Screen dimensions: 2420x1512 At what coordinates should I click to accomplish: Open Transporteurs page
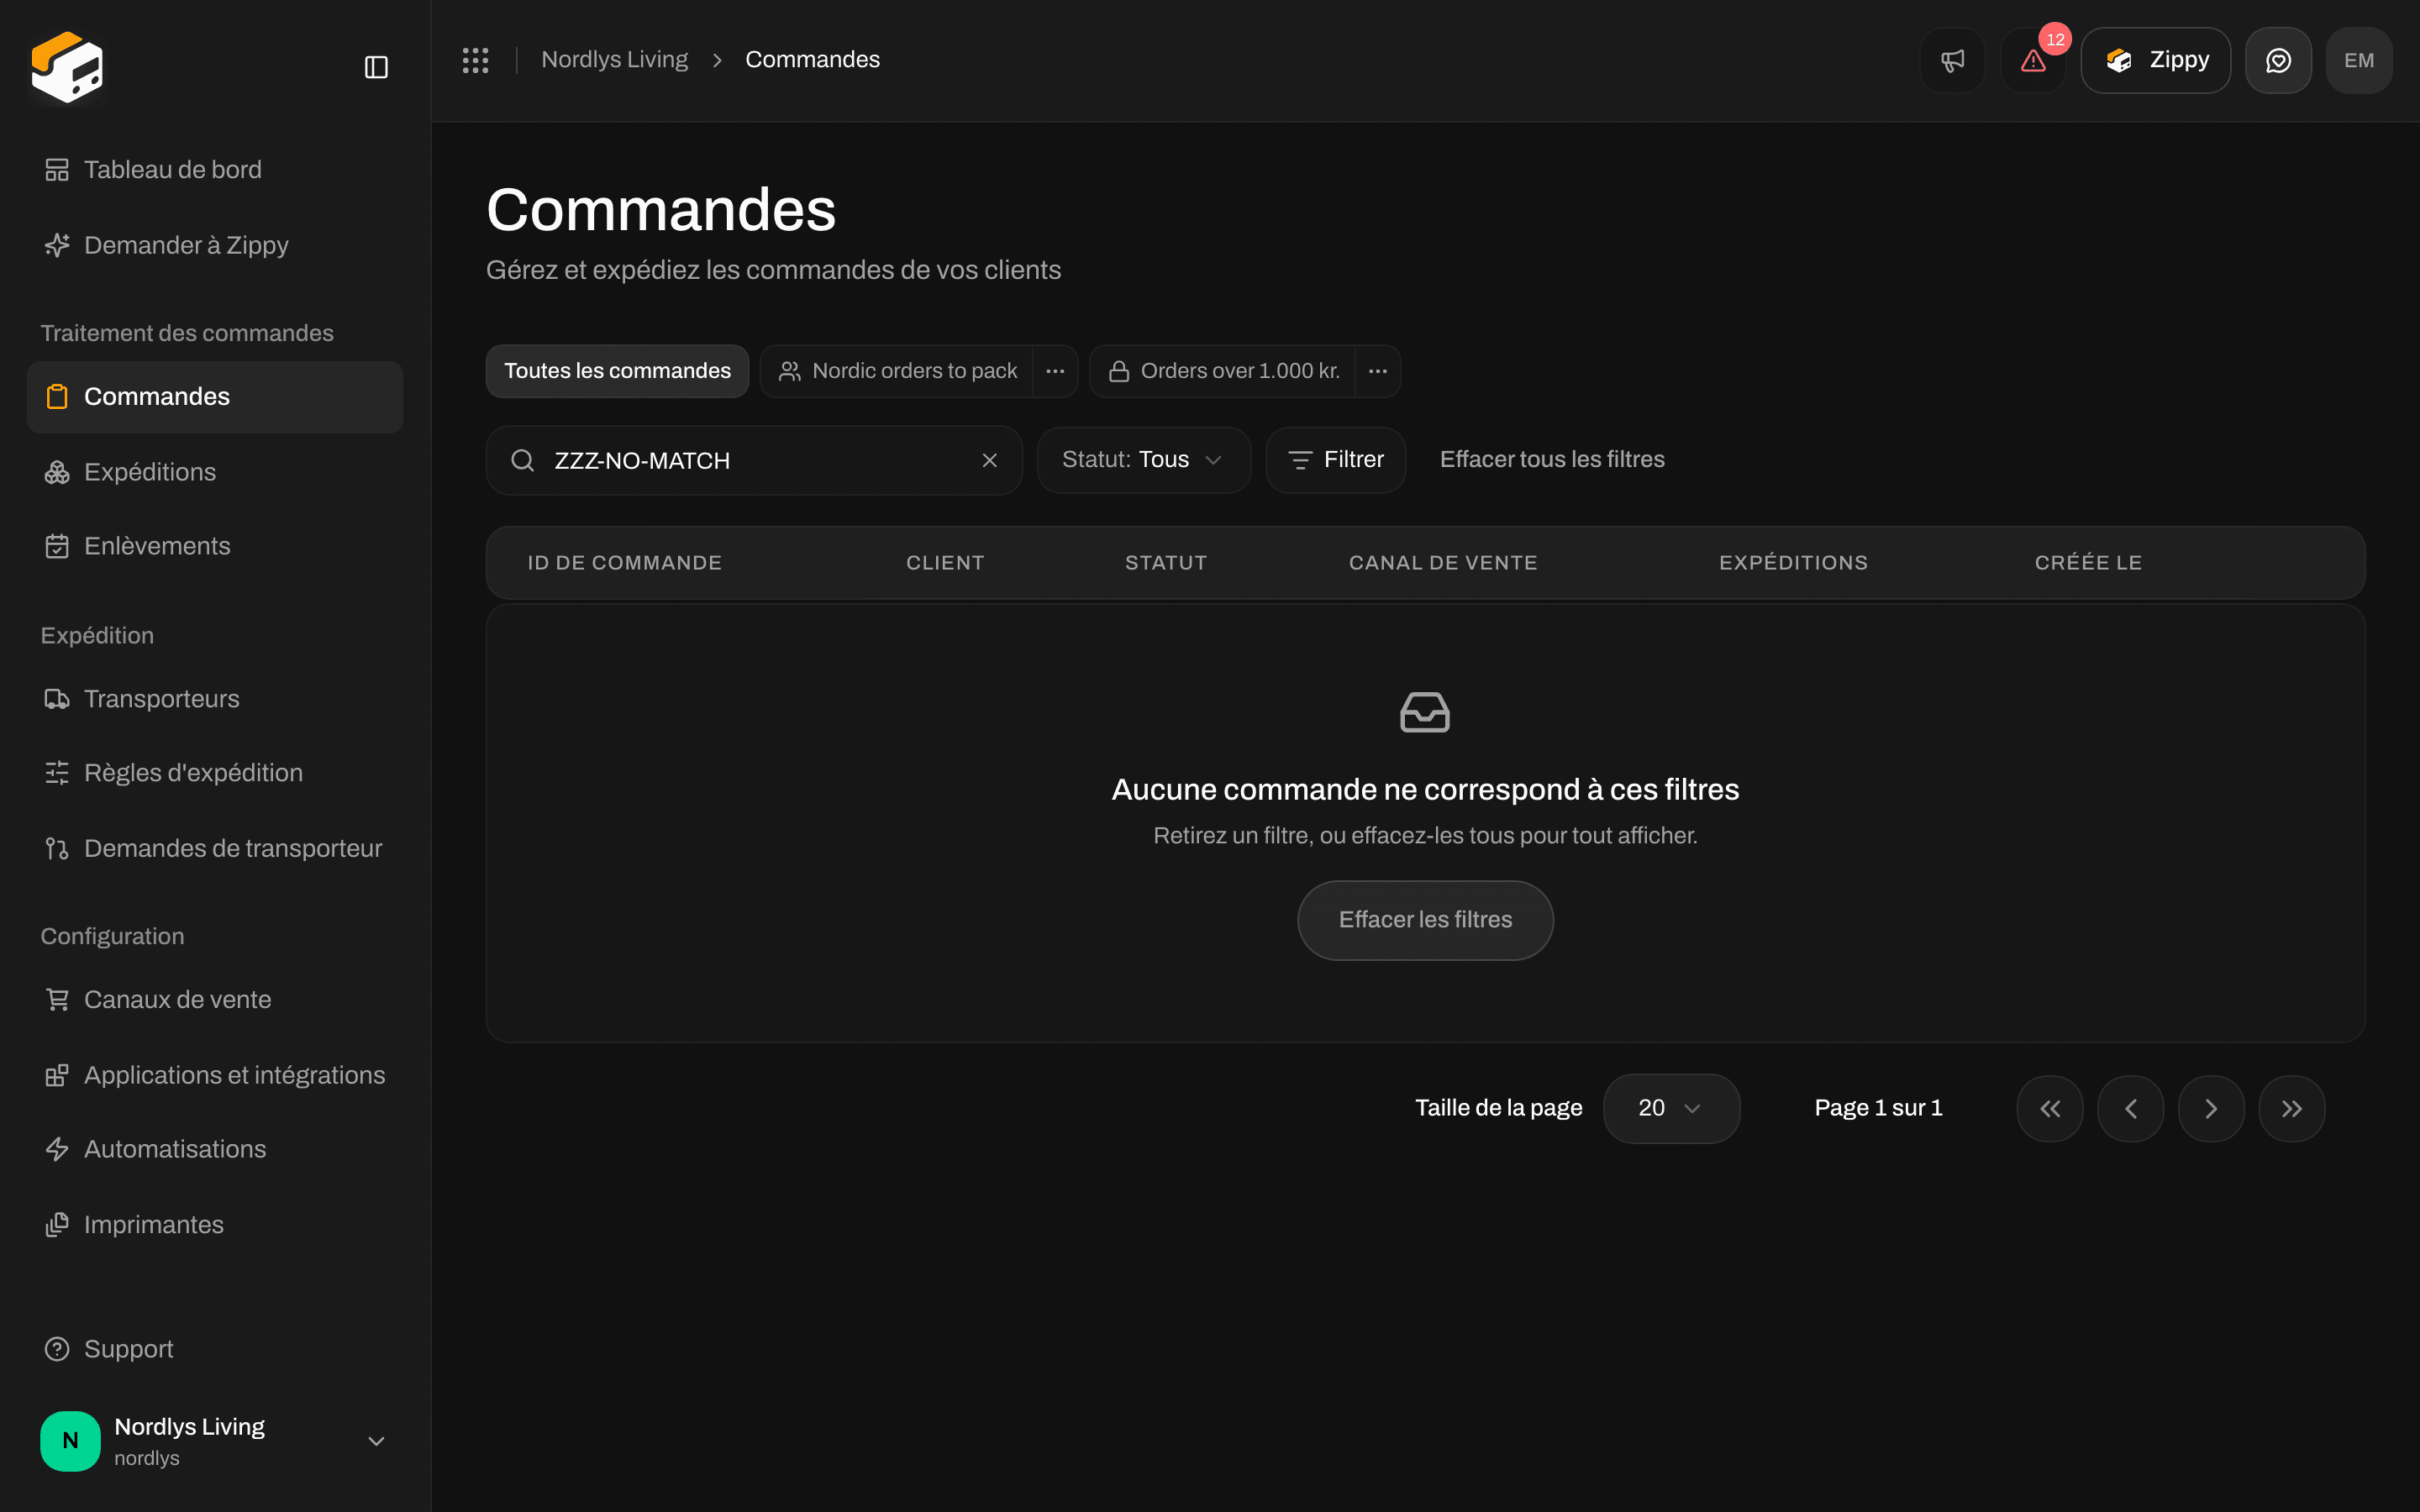(x=215, y=699)
